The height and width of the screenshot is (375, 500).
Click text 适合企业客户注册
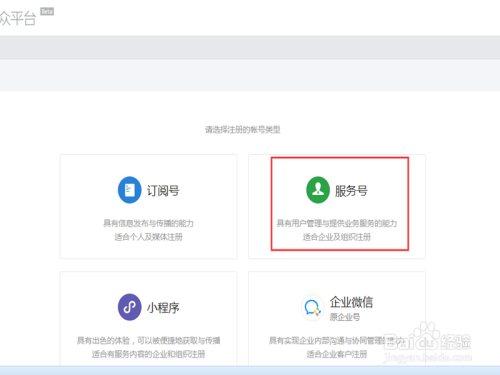tap(337, 354)
